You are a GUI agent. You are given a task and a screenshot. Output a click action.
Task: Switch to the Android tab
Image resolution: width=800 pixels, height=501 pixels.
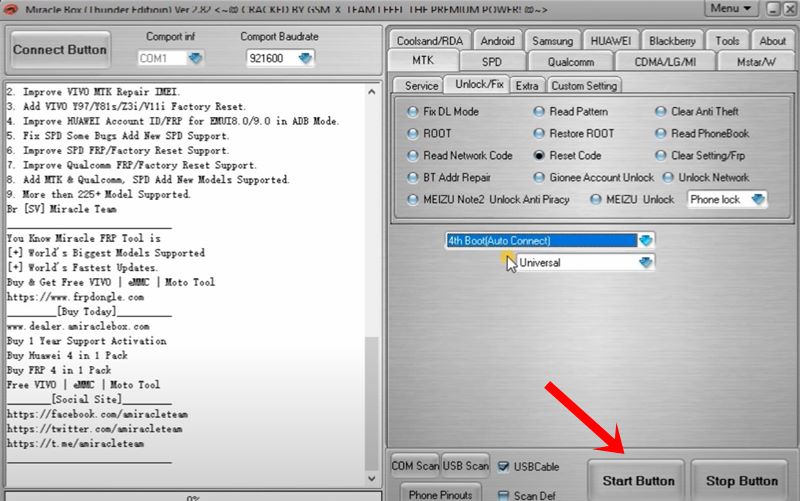[x=497, y=41]
